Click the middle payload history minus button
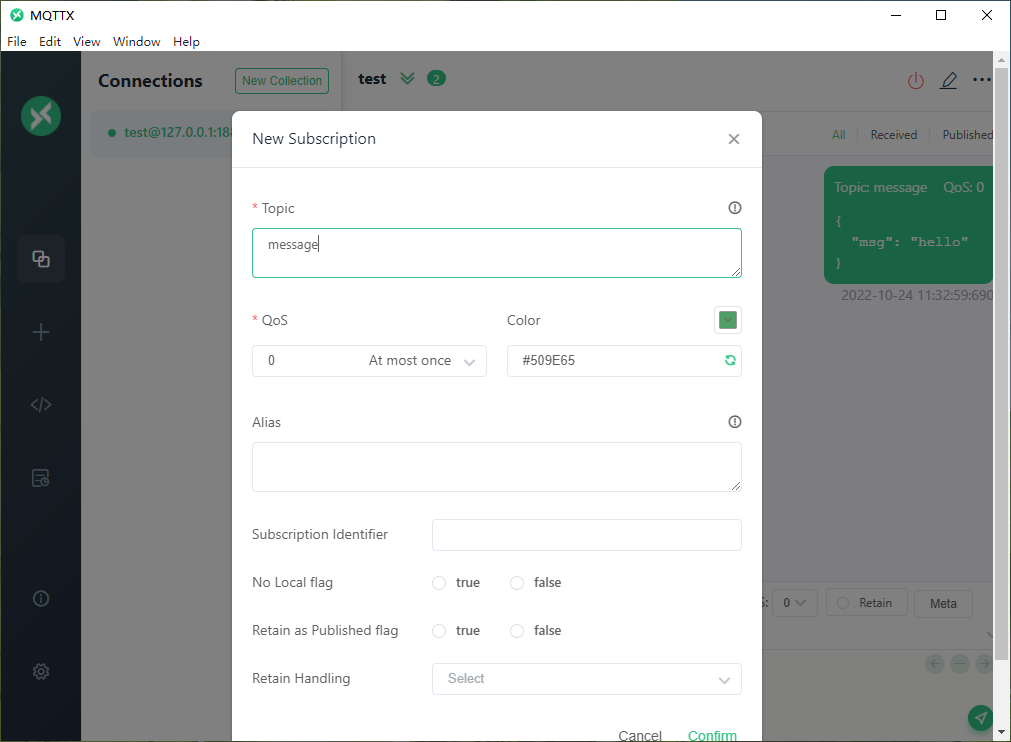This screenshot has height=742, width=1011. (959, 663)
